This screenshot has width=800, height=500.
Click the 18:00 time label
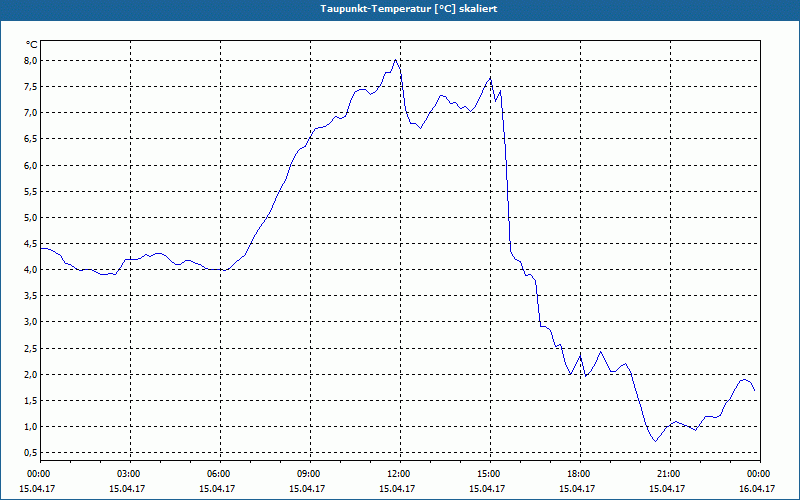(x=580, y=474)
